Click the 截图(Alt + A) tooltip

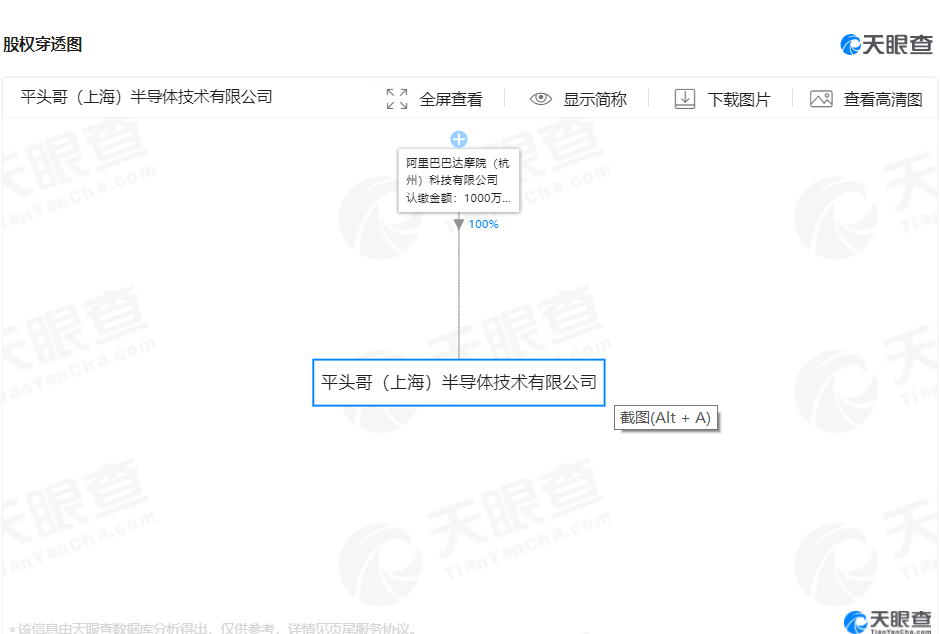666,418
